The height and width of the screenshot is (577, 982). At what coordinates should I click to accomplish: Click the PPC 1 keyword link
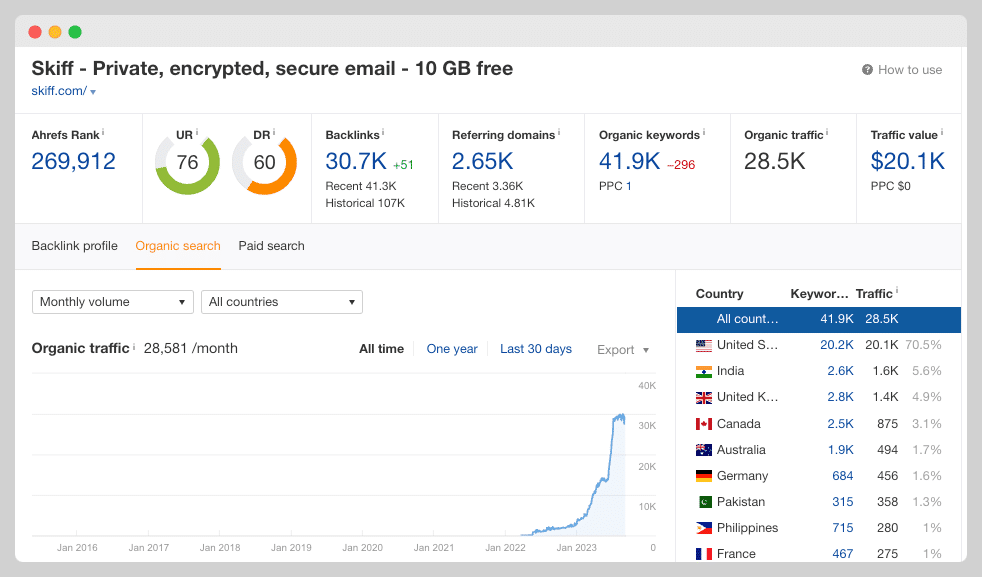tap(628, 186)
